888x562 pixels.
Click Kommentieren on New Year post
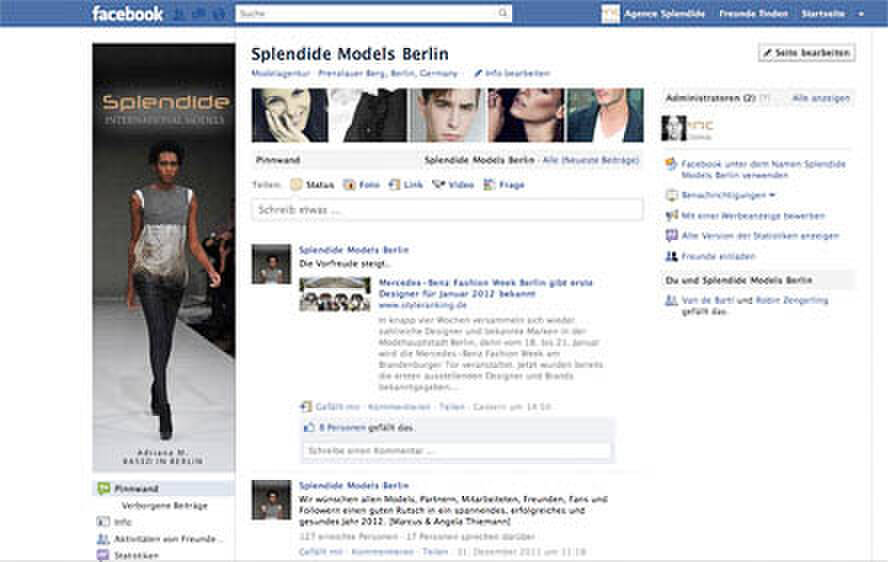(382, 551)
